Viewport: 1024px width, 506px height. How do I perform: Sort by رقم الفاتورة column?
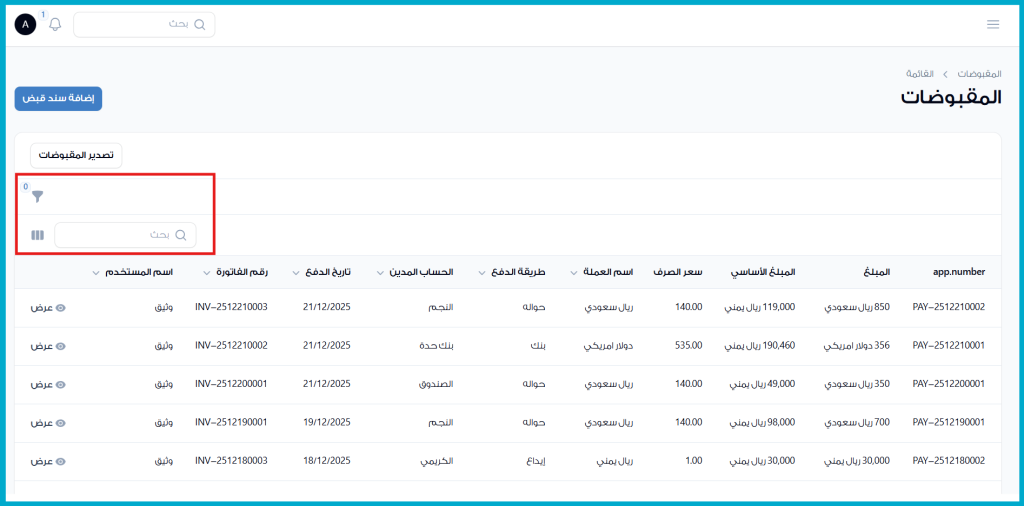(x=235, y=272)
